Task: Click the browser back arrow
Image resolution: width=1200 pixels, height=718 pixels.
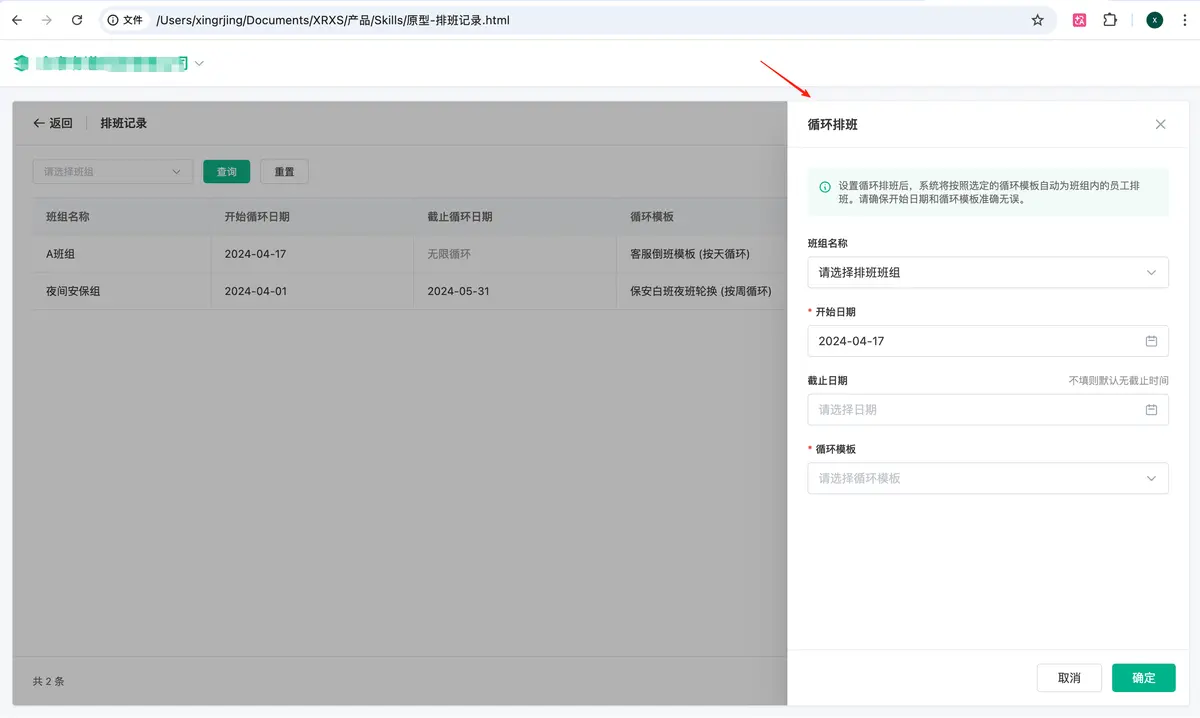Action: pos(17,20)
